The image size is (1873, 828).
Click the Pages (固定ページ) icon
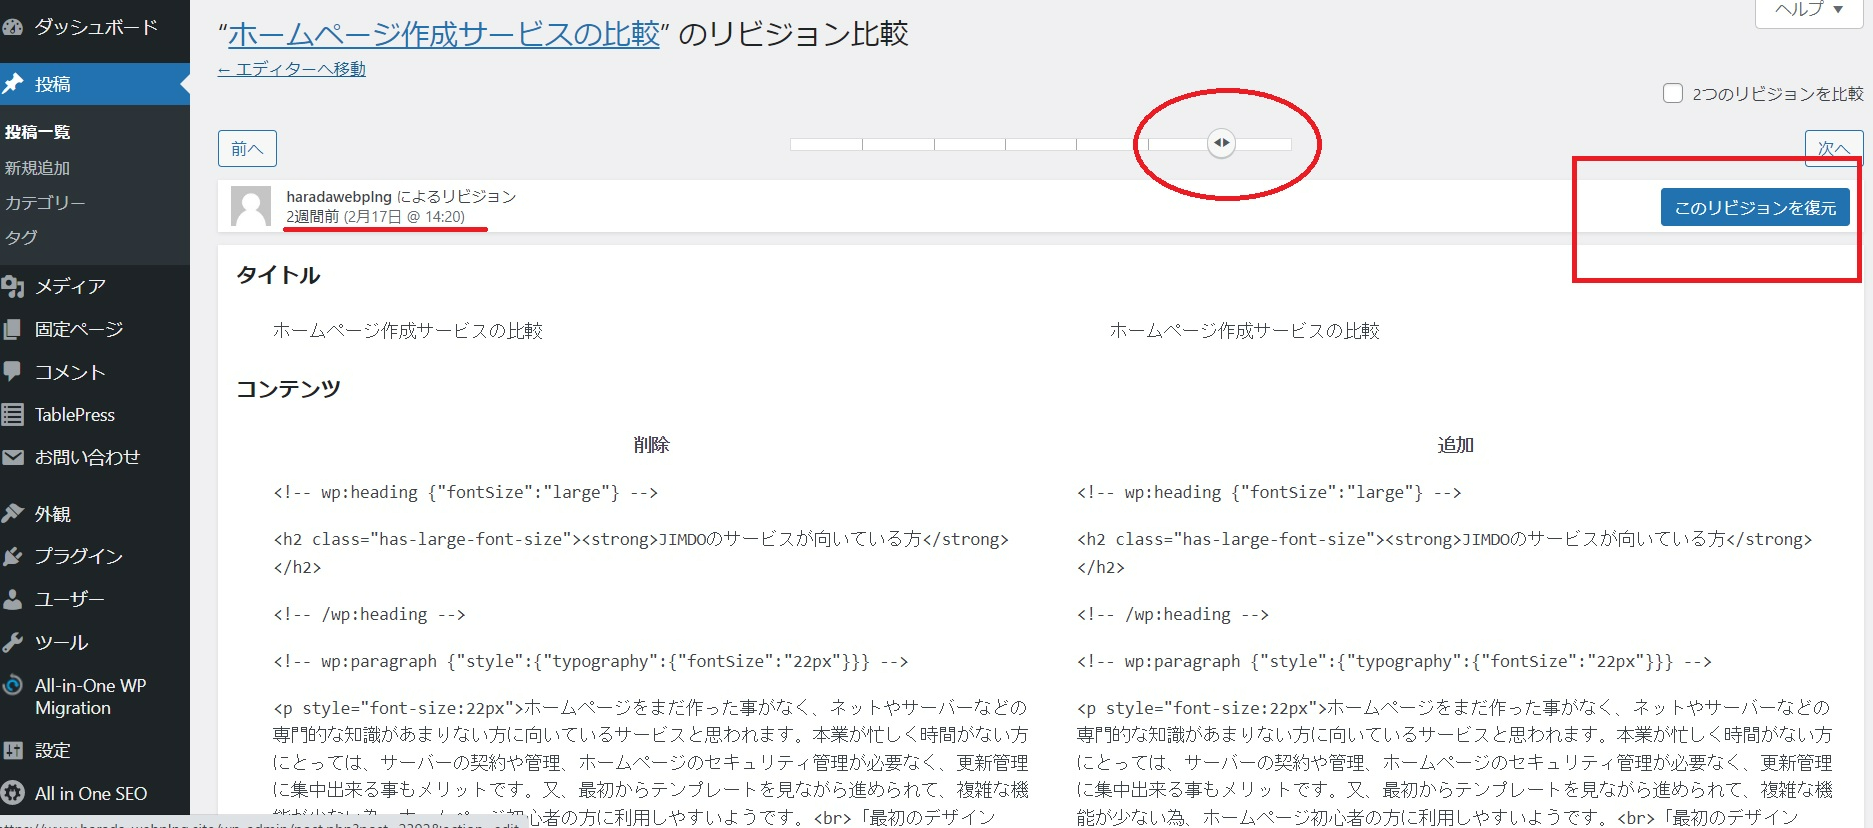pyautogui.click(x=12, y=330)
